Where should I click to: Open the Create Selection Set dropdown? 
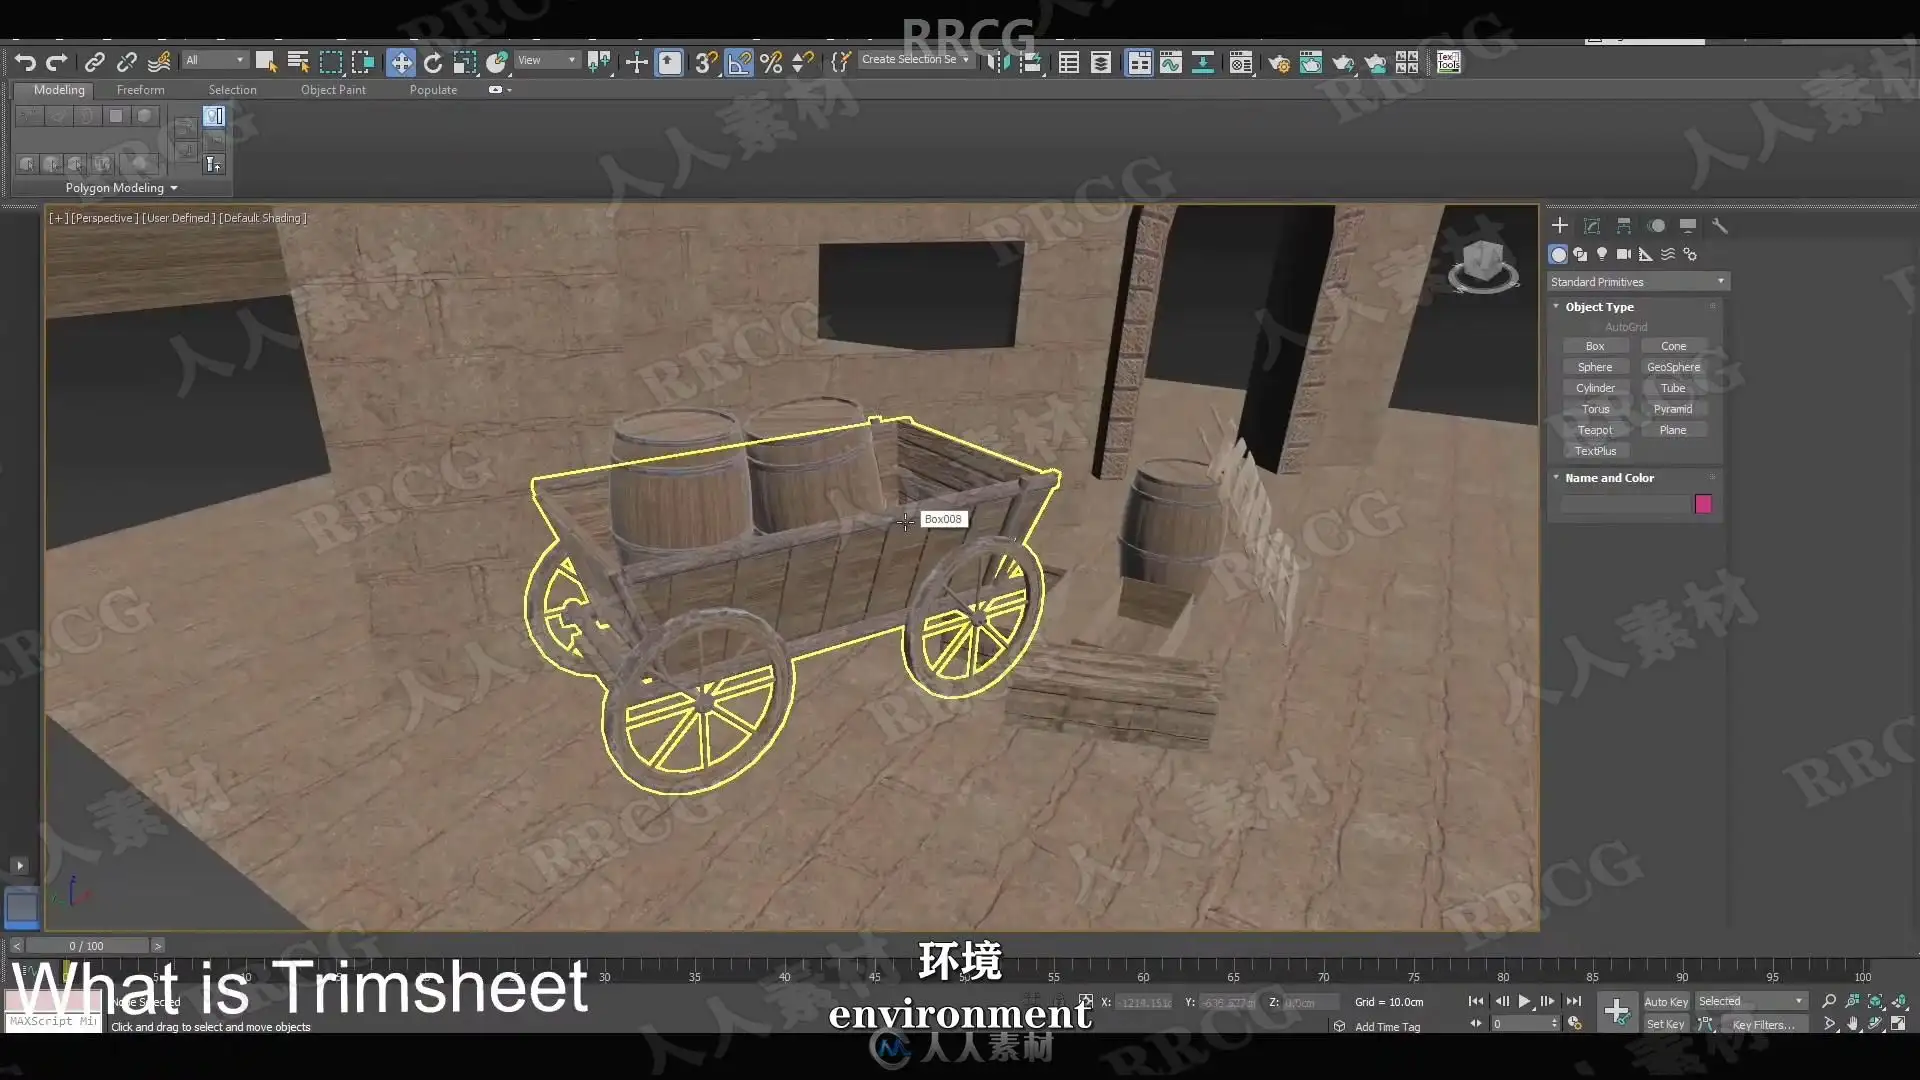(915, 60)
